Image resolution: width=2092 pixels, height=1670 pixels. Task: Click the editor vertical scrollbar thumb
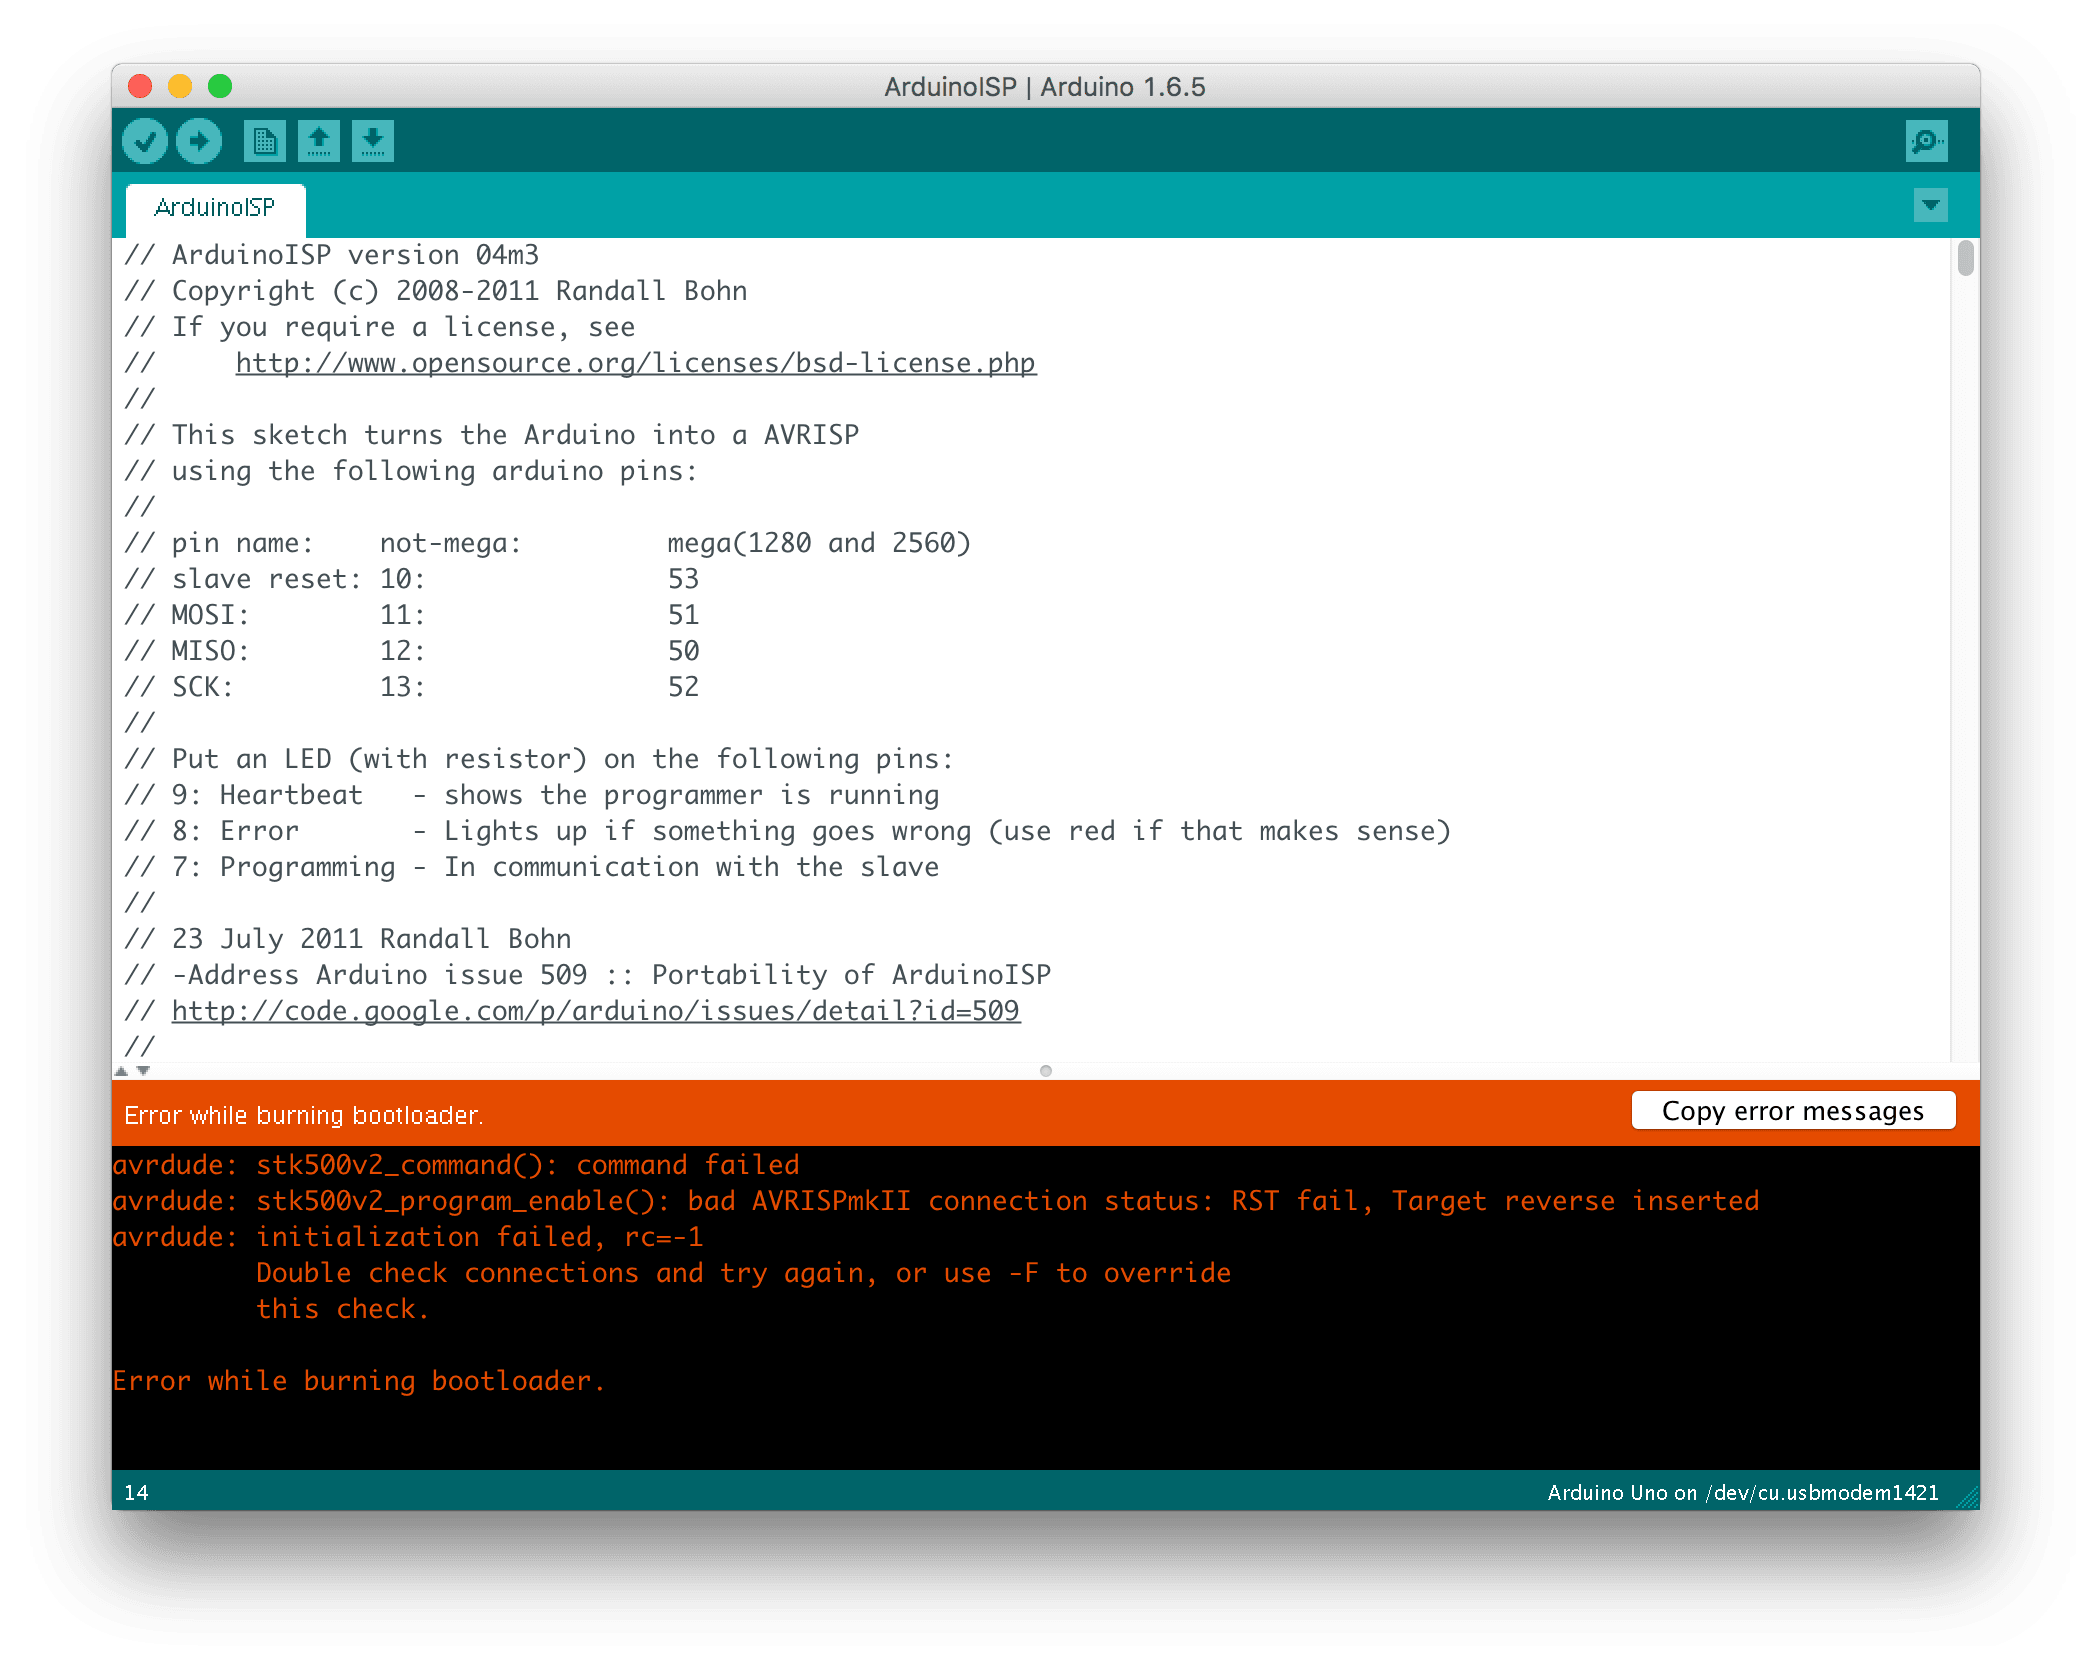(1965, 258)
